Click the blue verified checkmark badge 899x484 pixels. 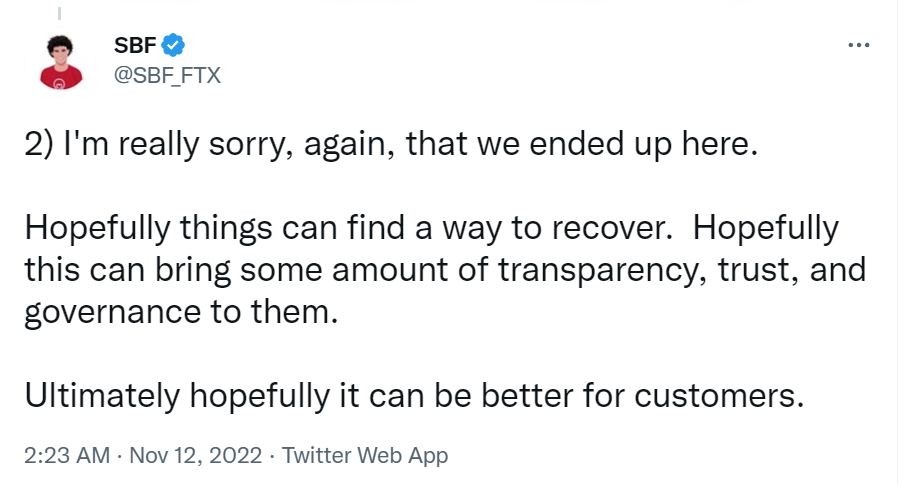tap(173, 44)
